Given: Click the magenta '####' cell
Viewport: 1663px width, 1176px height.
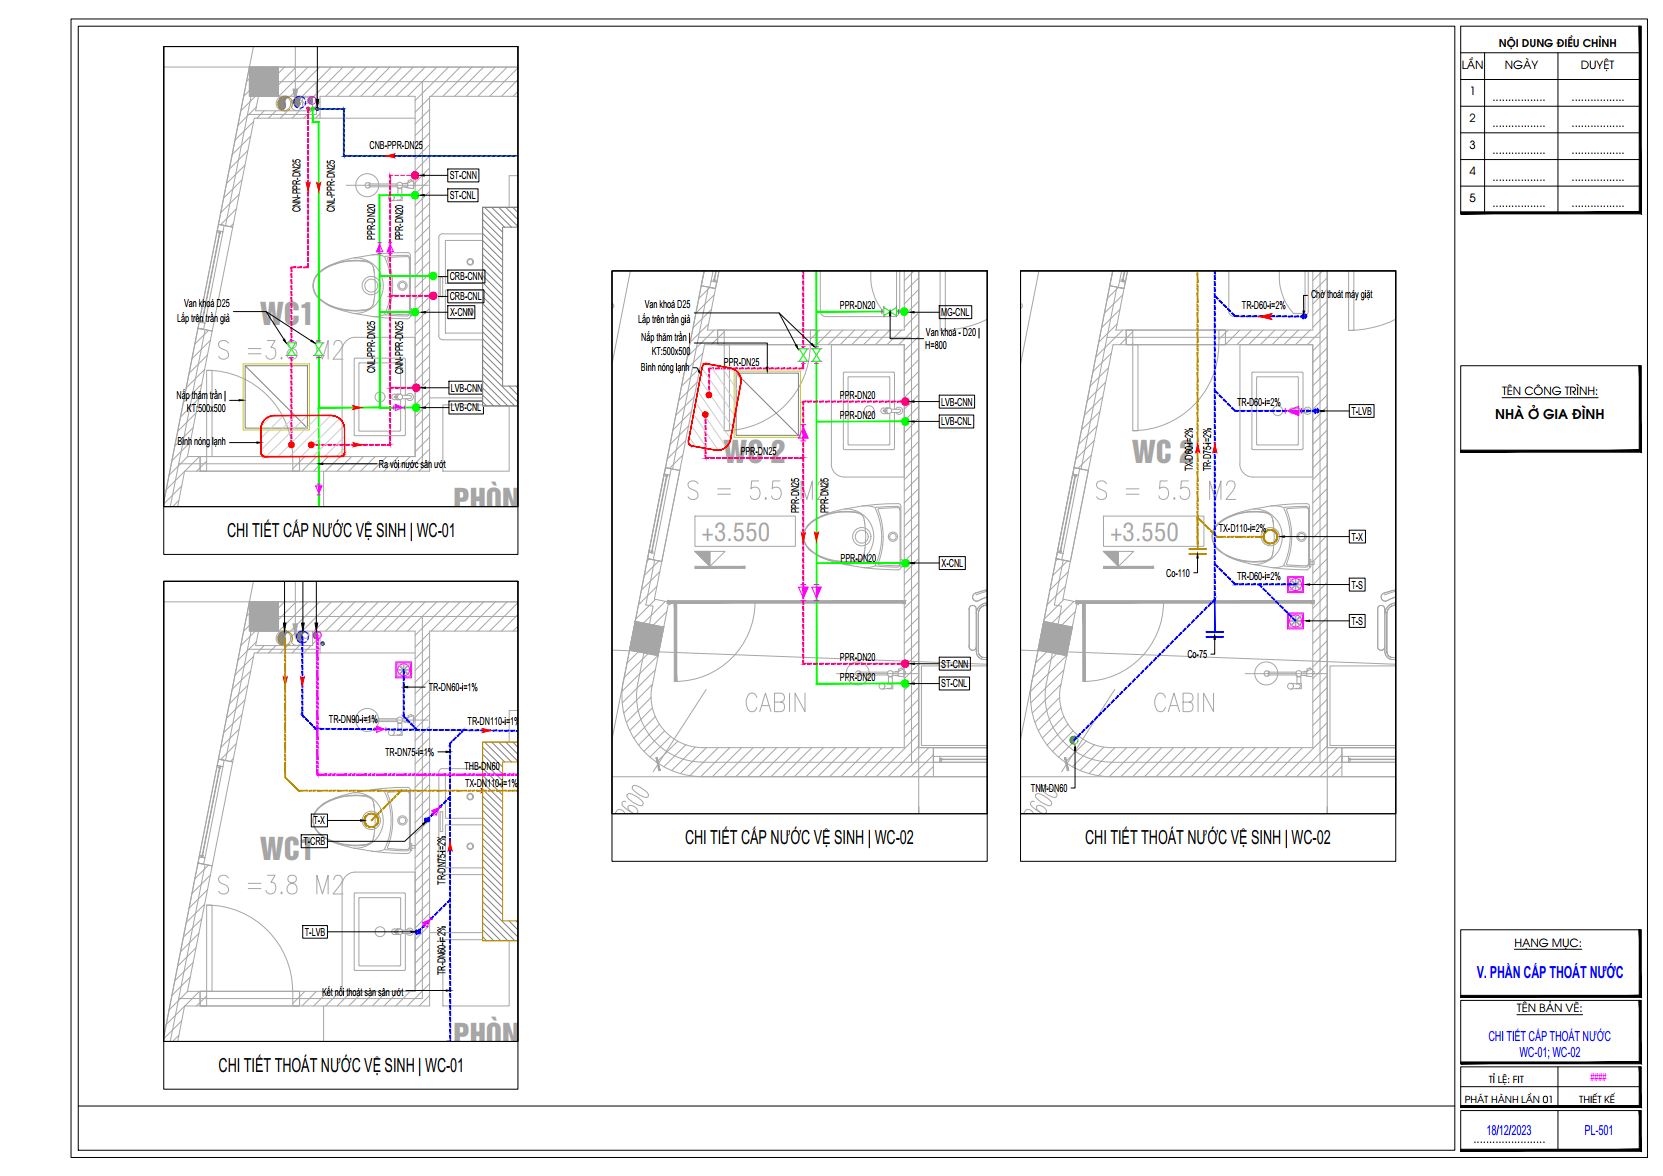Looking at the screenshot, I should [1598, 1077].
